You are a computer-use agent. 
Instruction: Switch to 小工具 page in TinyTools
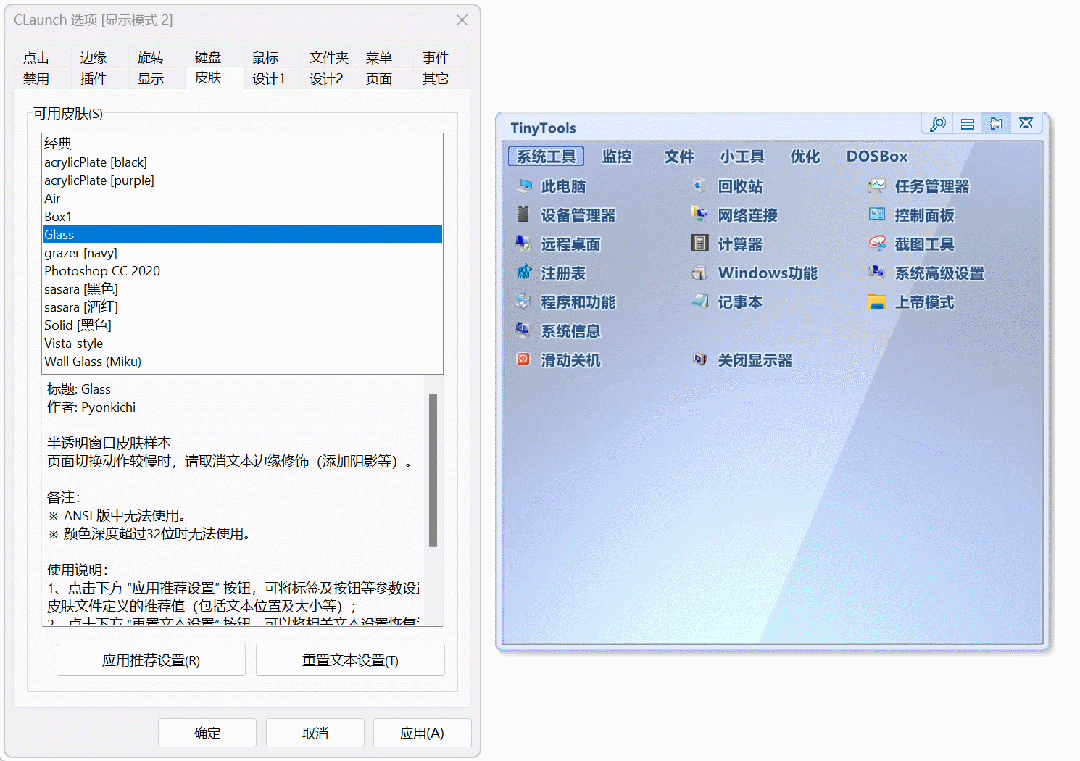point(742,156)
